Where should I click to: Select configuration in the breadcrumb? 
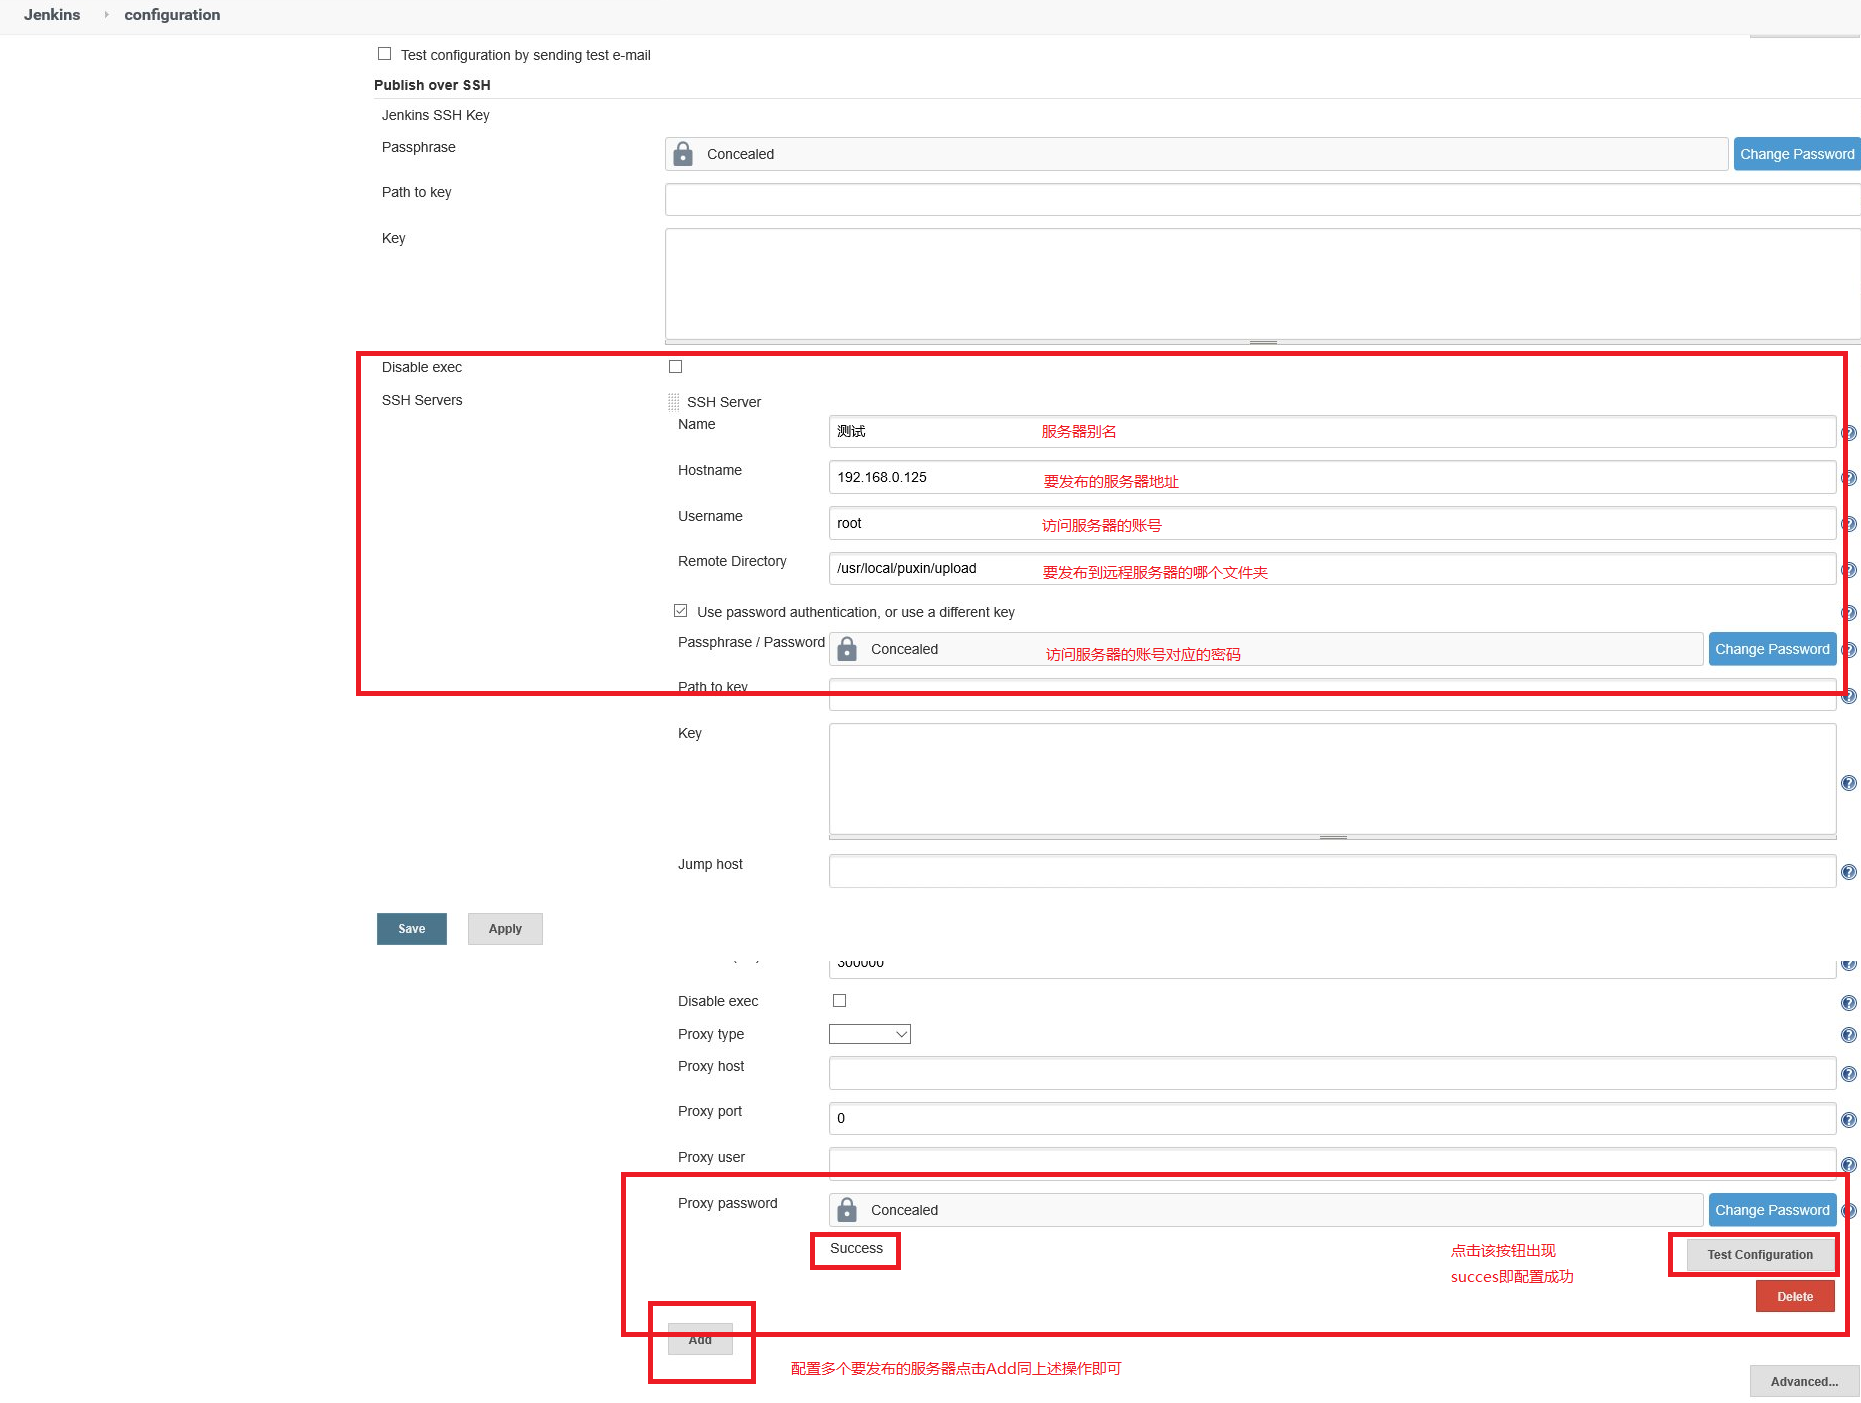pyautogui.click(x=171, y=15)
